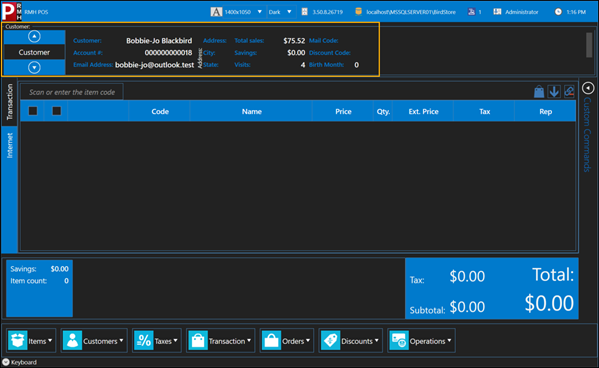Click the Total $0.00 amount

click(x=549, y=303)
